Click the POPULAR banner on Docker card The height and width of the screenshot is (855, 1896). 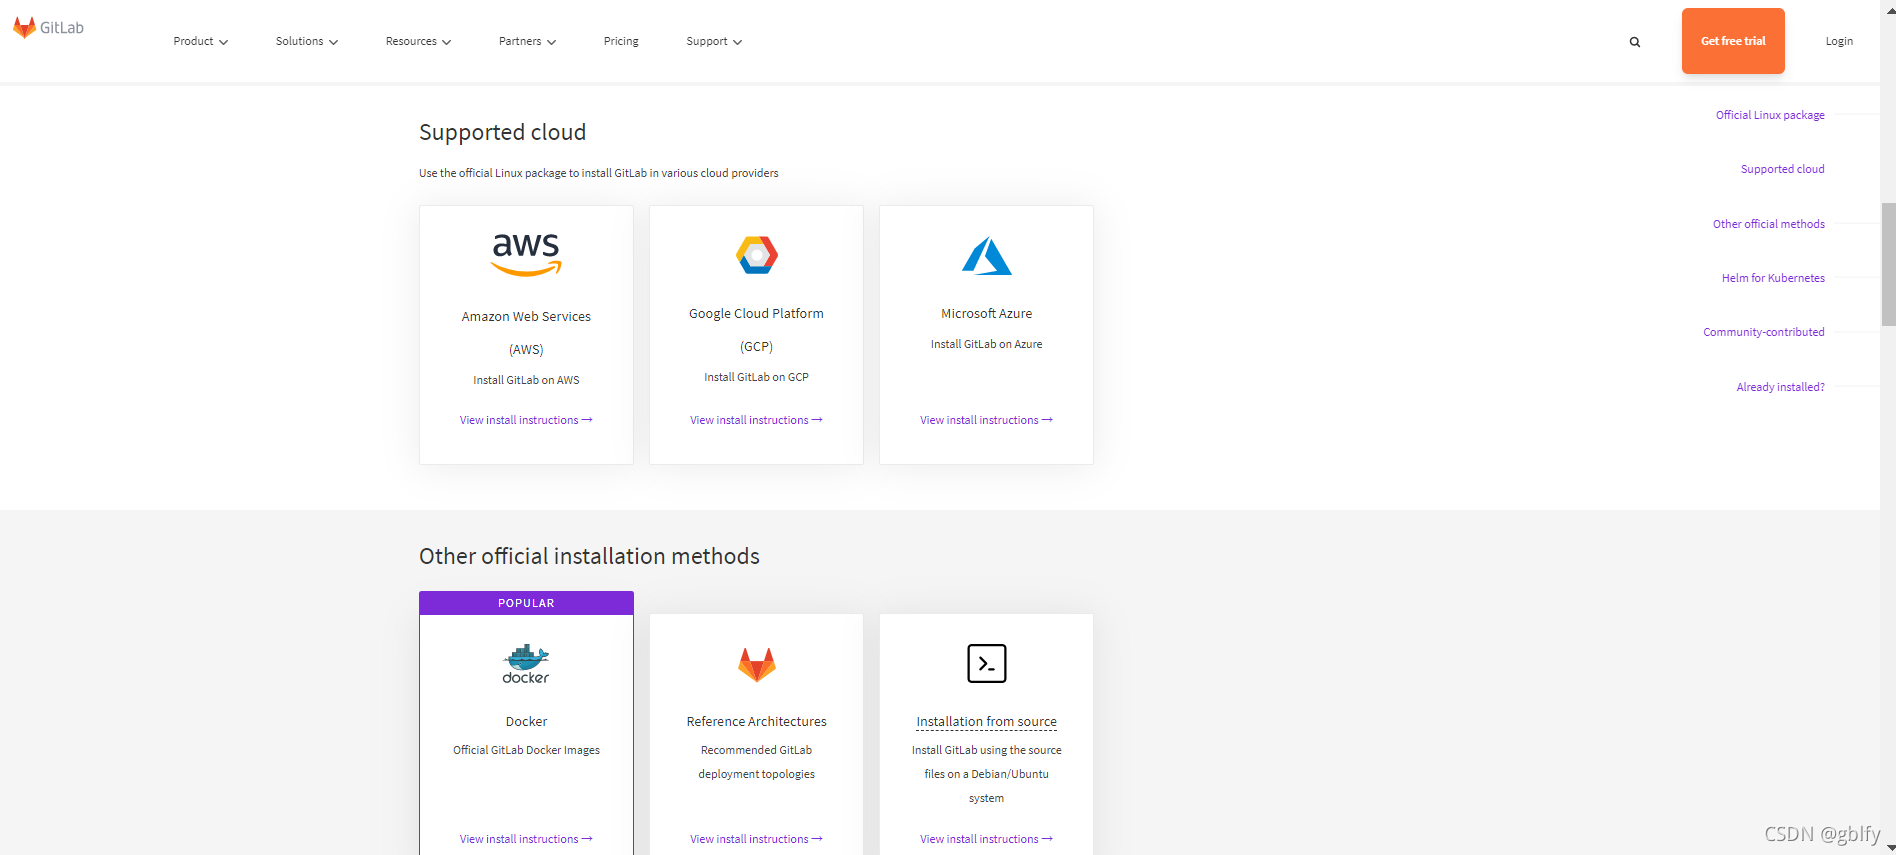click(x=526, y=603)
